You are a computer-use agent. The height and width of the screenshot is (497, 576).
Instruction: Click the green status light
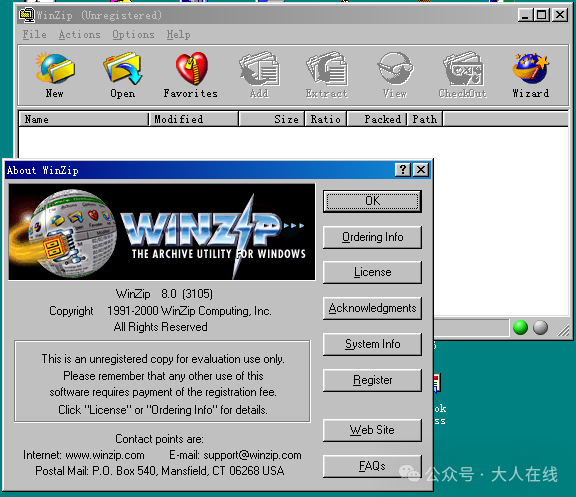point(520,327)
